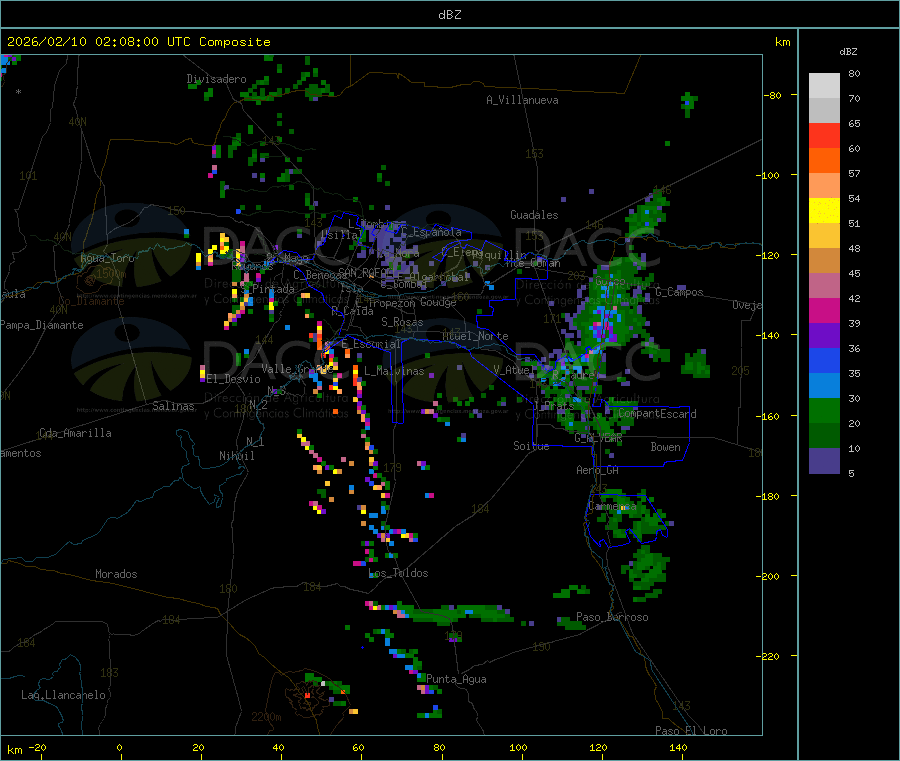
Task: Select the 'Aero_GA' place label
Action: pos(598,470)
